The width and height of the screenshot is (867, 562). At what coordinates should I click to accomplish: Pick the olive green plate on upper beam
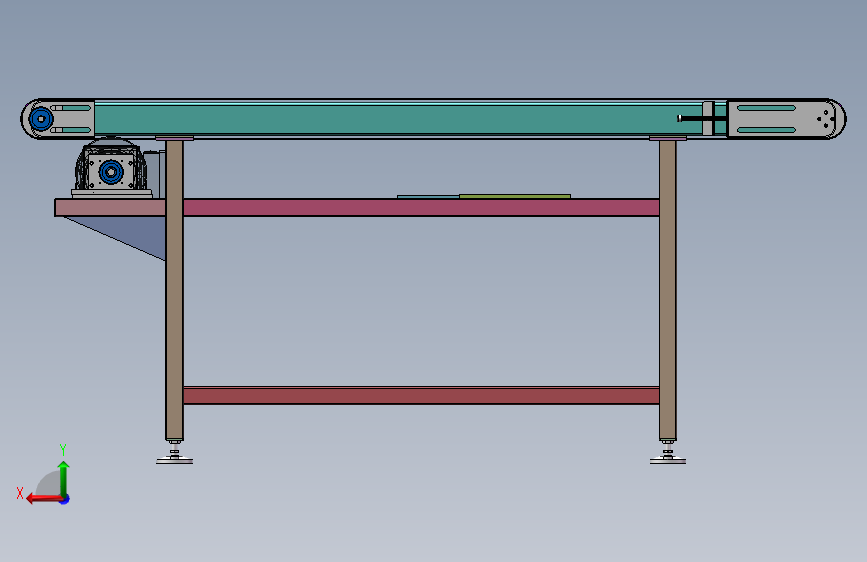point(515,196)
